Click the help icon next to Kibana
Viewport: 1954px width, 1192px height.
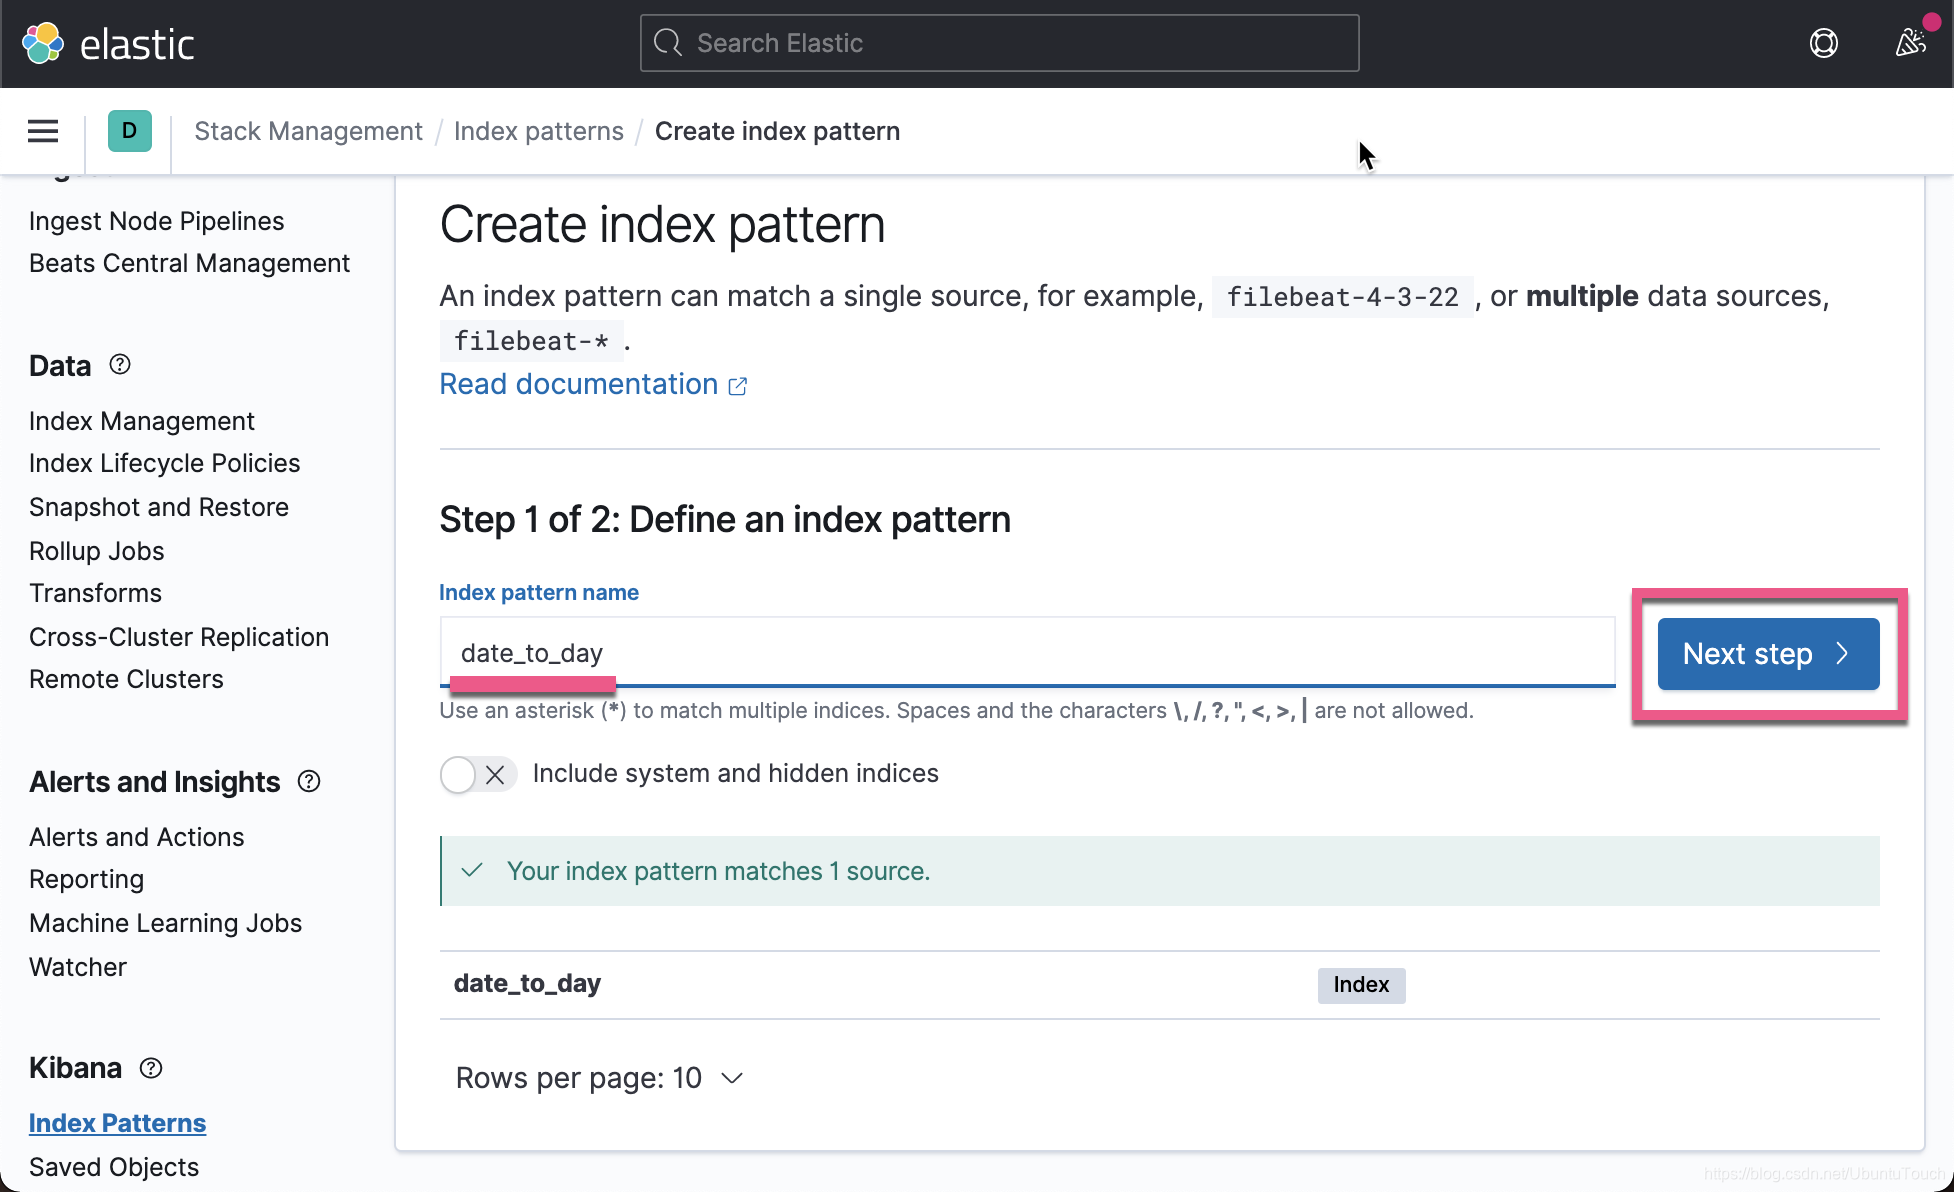pos(150,1068)
